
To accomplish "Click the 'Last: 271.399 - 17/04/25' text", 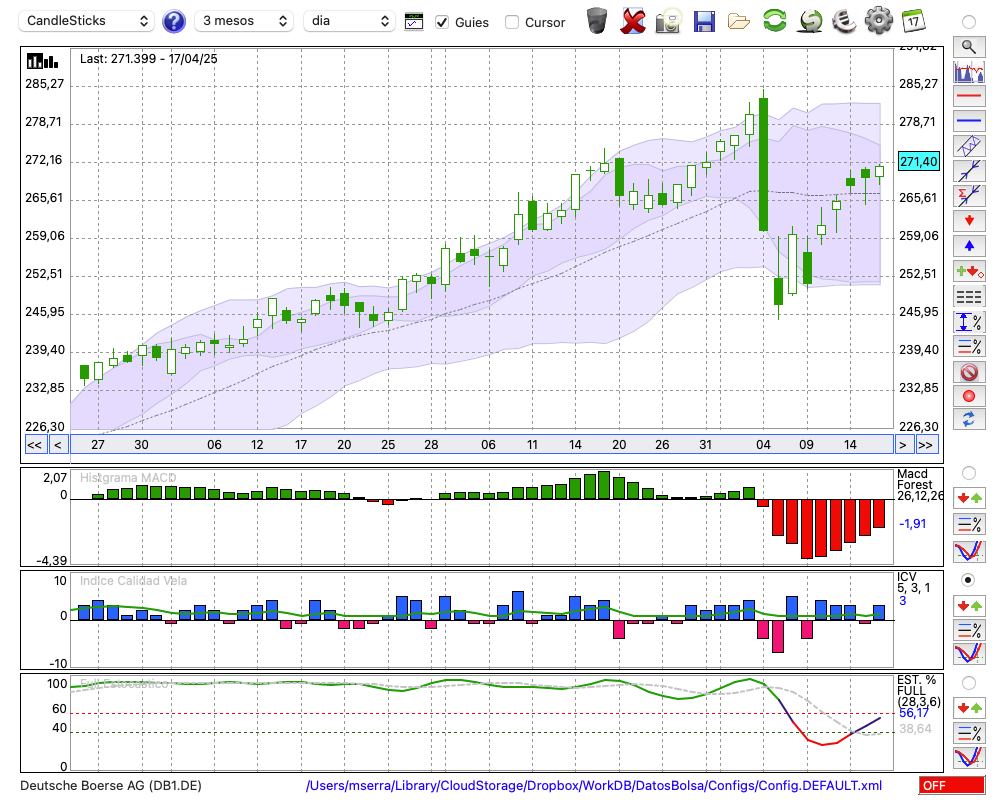I will click(149, 59).
